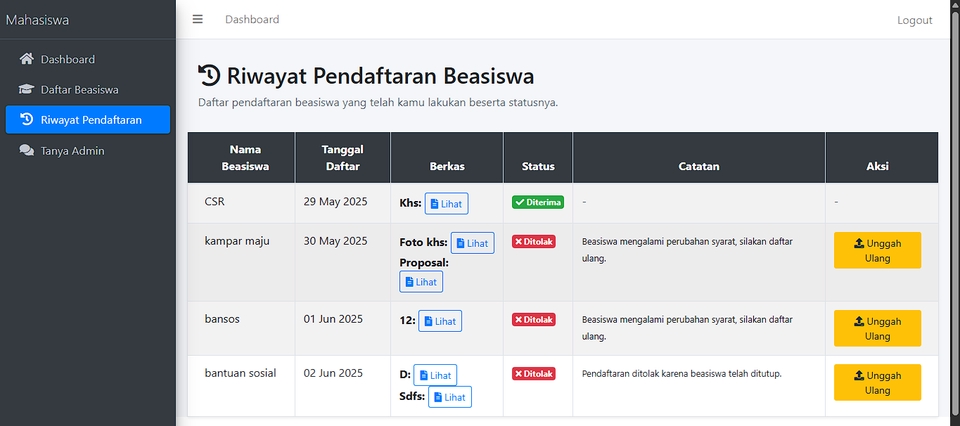Image resolution: width=960 pixels, height=426 pixels.
Task: Click the Mahasiswa brand title
Action: click(37, 20)
